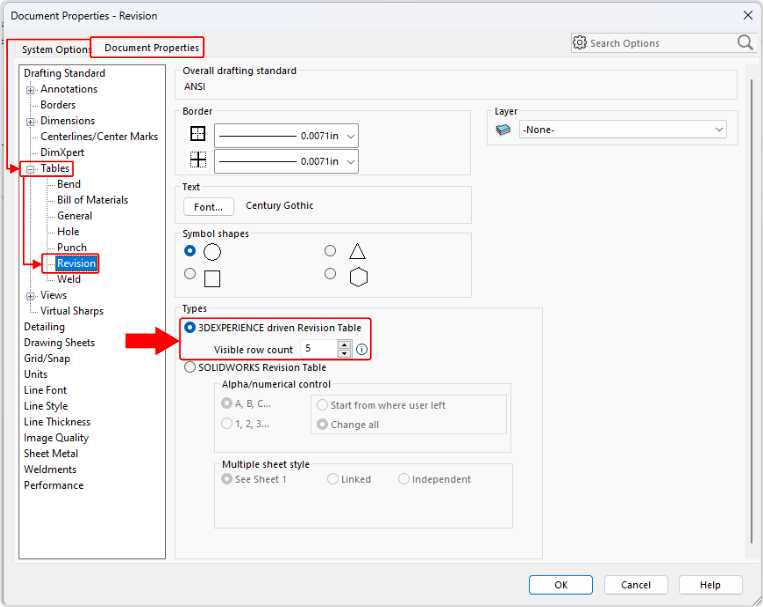Select Drafting Standard in the tree
This screenshot has height=607, width=763.
tap(64, 73)
